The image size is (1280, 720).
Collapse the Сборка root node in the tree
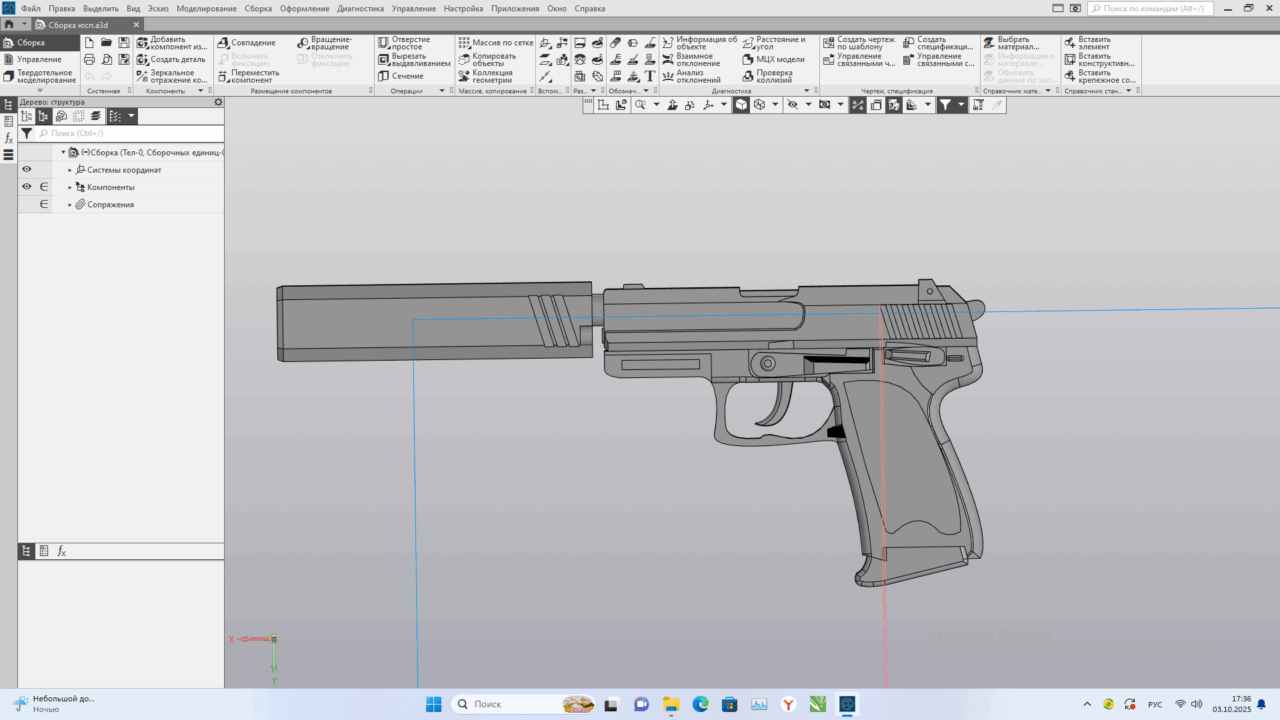click(x=63, y=152)
